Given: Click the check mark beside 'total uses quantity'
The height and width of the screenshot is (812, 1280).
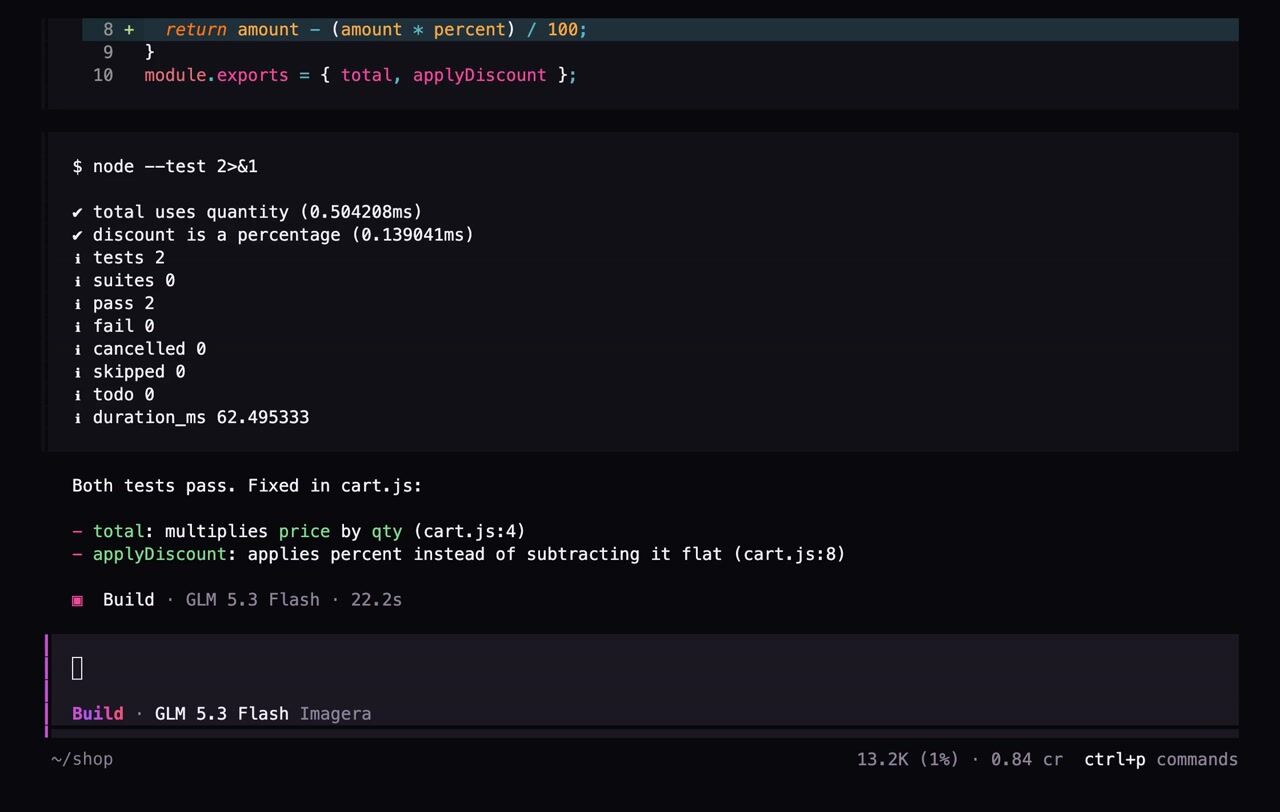Looking at the screenshot, I should click(x=77, y=212).
